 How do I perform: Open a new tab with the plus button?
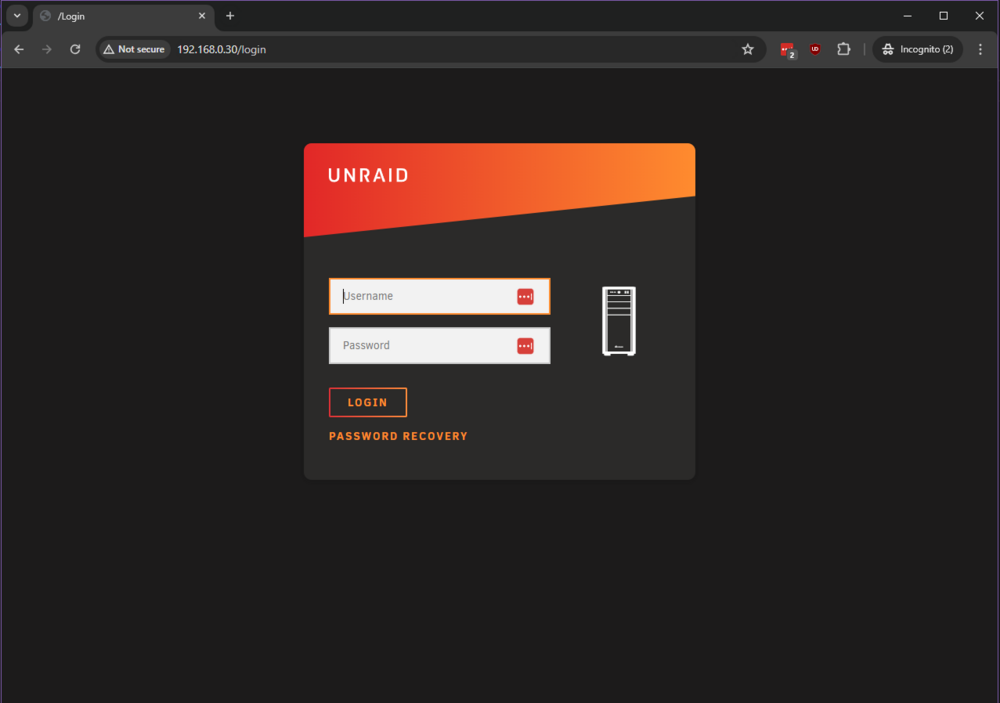(230, 16)
